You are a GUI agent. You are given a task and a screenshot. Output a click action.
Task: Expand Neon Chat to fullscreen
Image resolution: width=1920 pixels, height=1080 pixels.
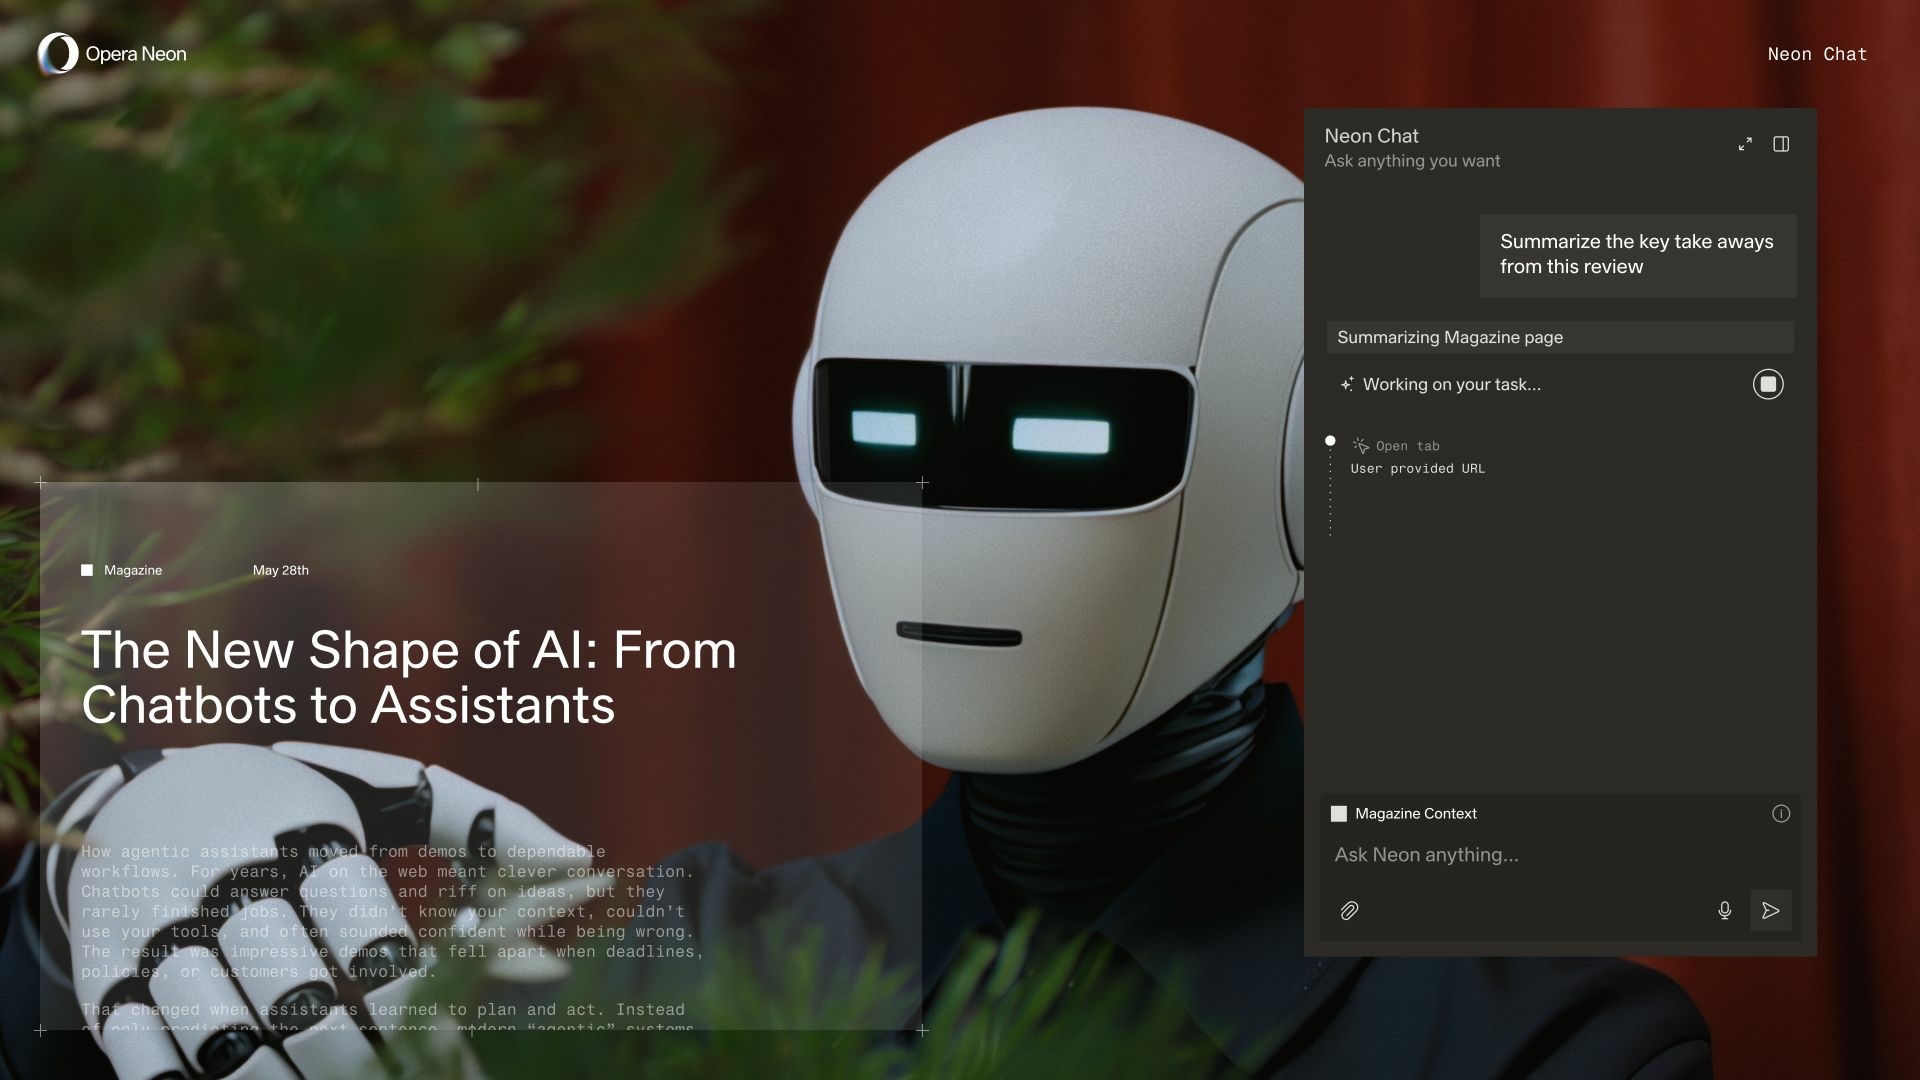pos(1745,144)
